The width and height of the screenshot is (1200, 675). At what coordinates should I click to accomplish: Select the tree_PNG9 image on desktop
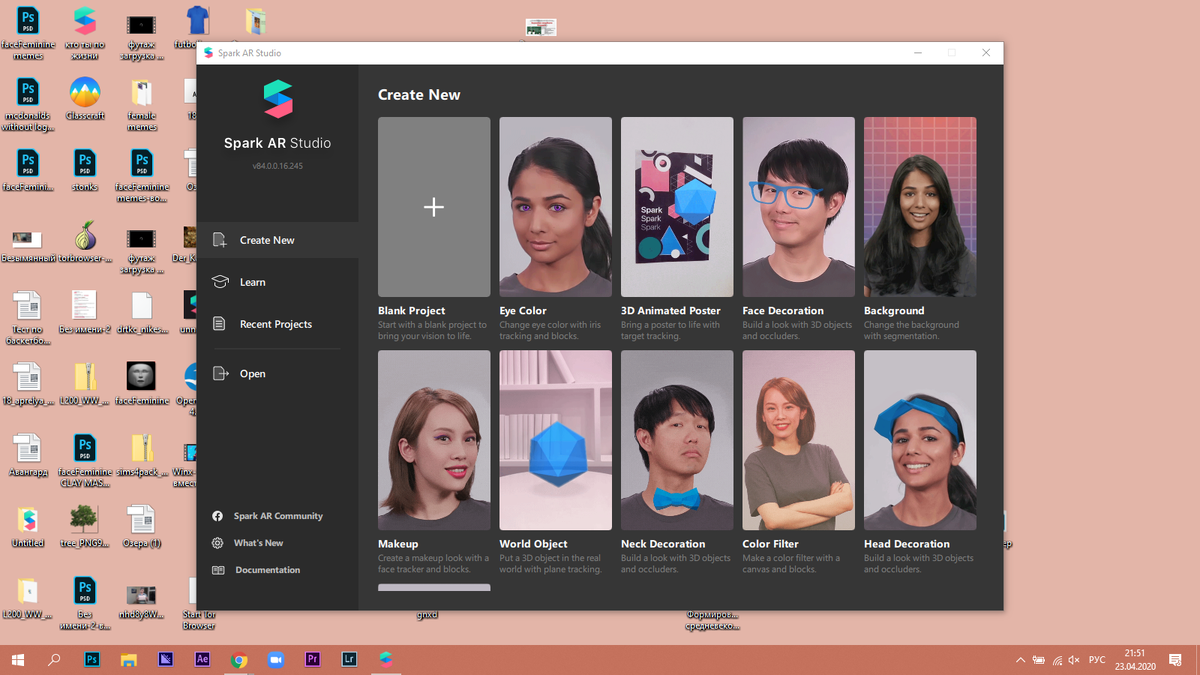[x=85, y=526]
